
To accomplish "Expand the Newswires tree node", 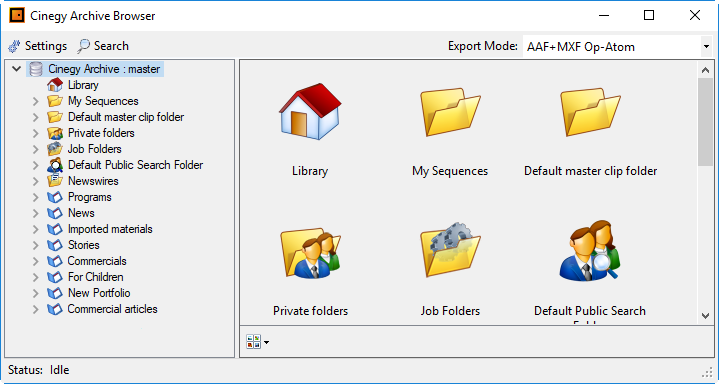I will 36,181.
